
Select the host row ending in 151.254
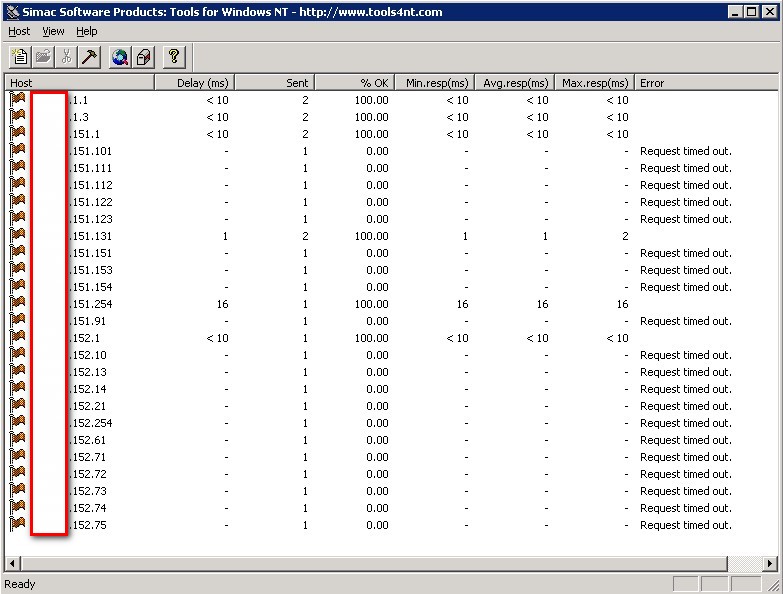click(x=91, y=304)
